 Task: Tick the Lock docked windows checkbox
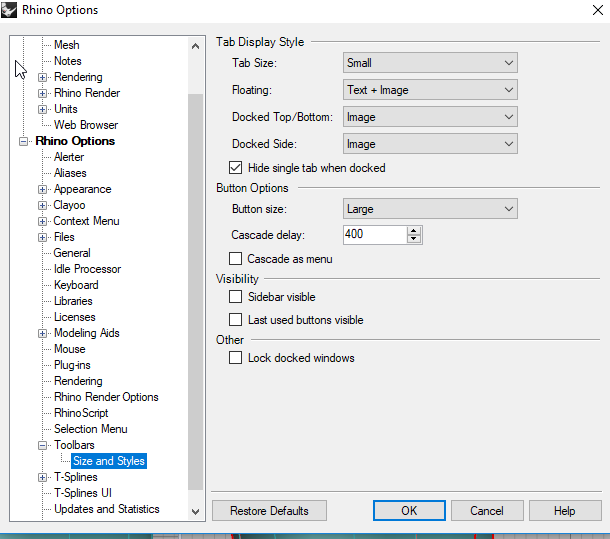pos(236,358)
